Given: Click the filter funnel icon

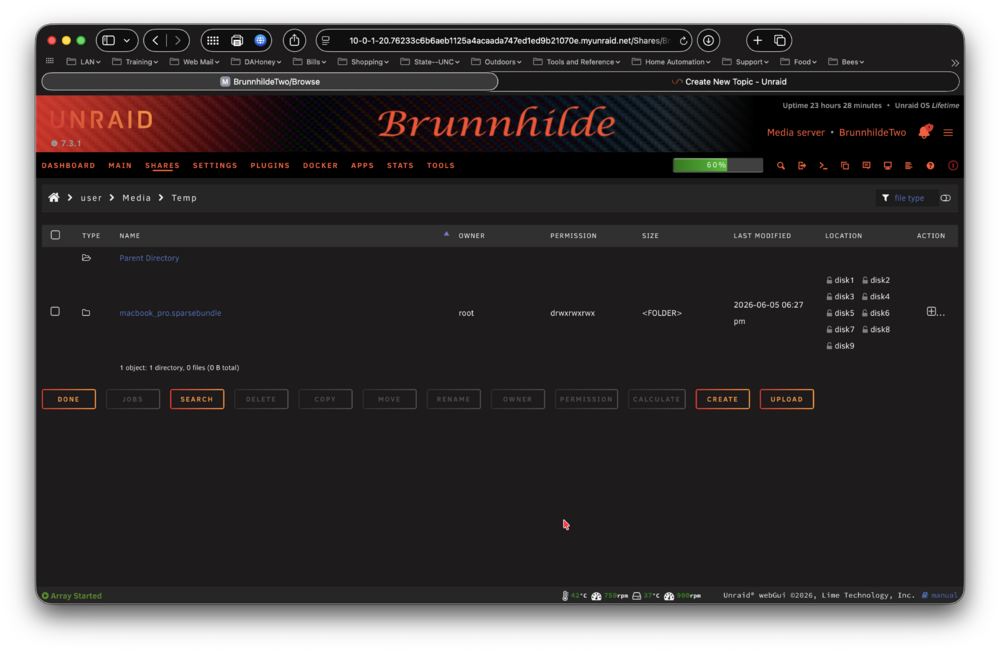Looking at the screenshot, I should pos(885,198).
